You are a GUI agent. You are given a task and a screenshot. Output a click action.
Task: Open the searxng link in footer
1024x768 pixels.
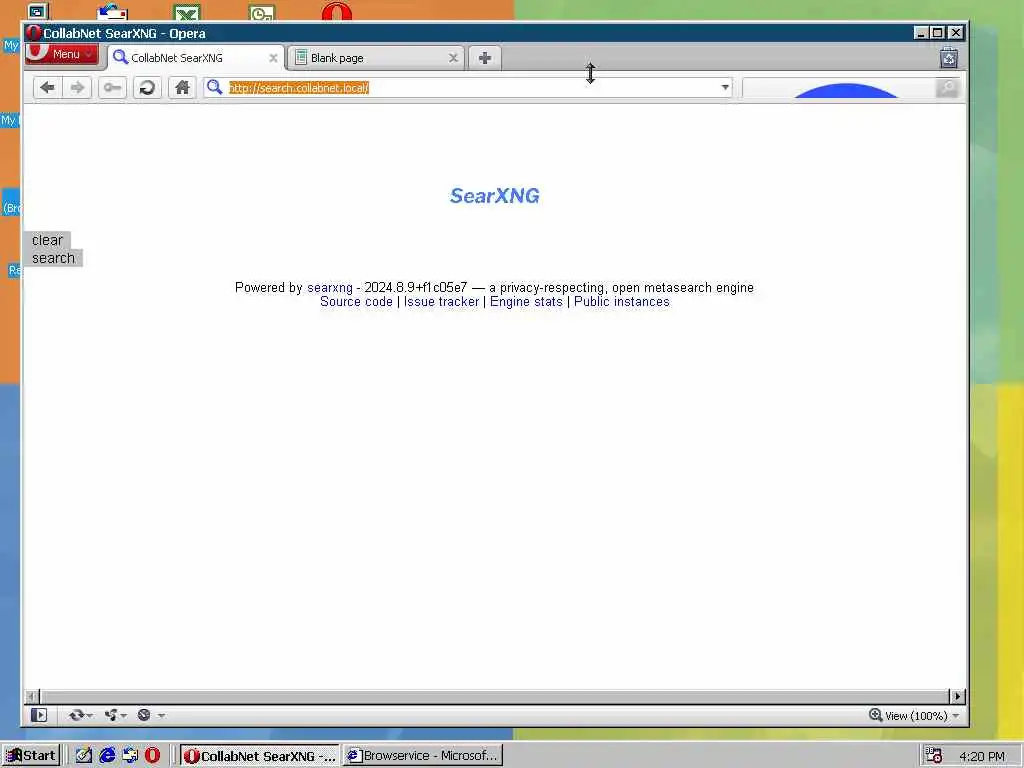click(x=330, y=287)
